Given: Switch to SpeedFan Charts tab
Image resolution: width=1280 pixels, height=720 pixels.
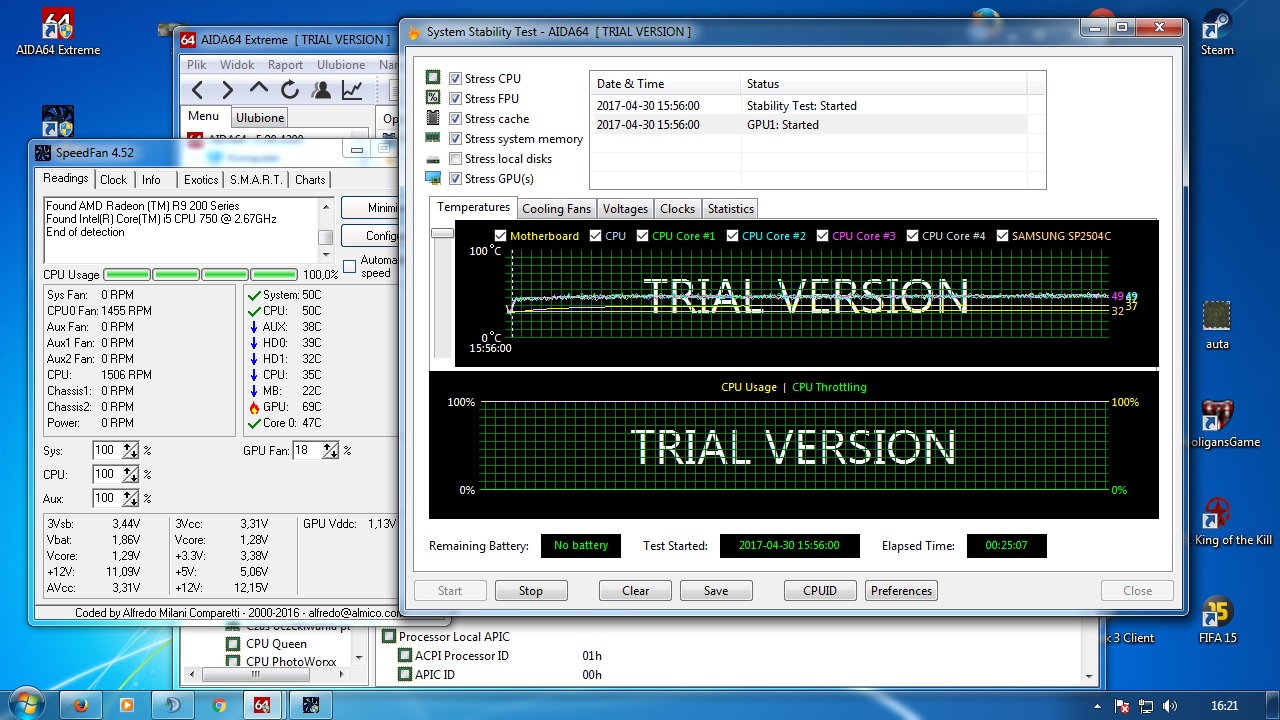Looking at the screenshot, I should coord(310,180).
